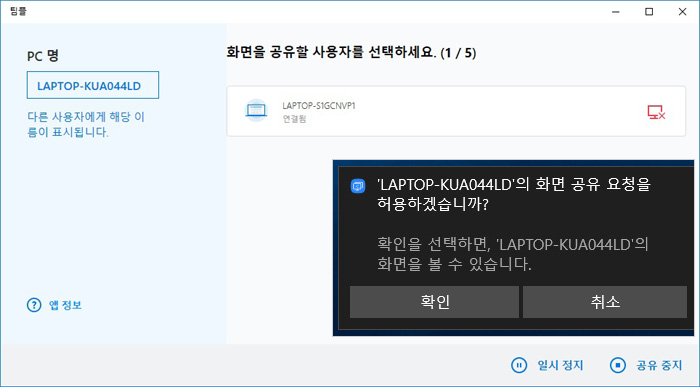Close the 팀플 window
Viewport: 700px width, 387px height.
tap(682, 12)
